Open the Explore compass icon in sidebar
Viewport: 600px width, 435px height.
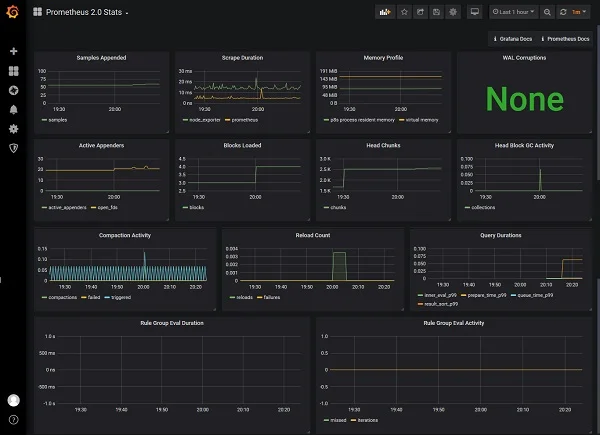tap(13, 90)
